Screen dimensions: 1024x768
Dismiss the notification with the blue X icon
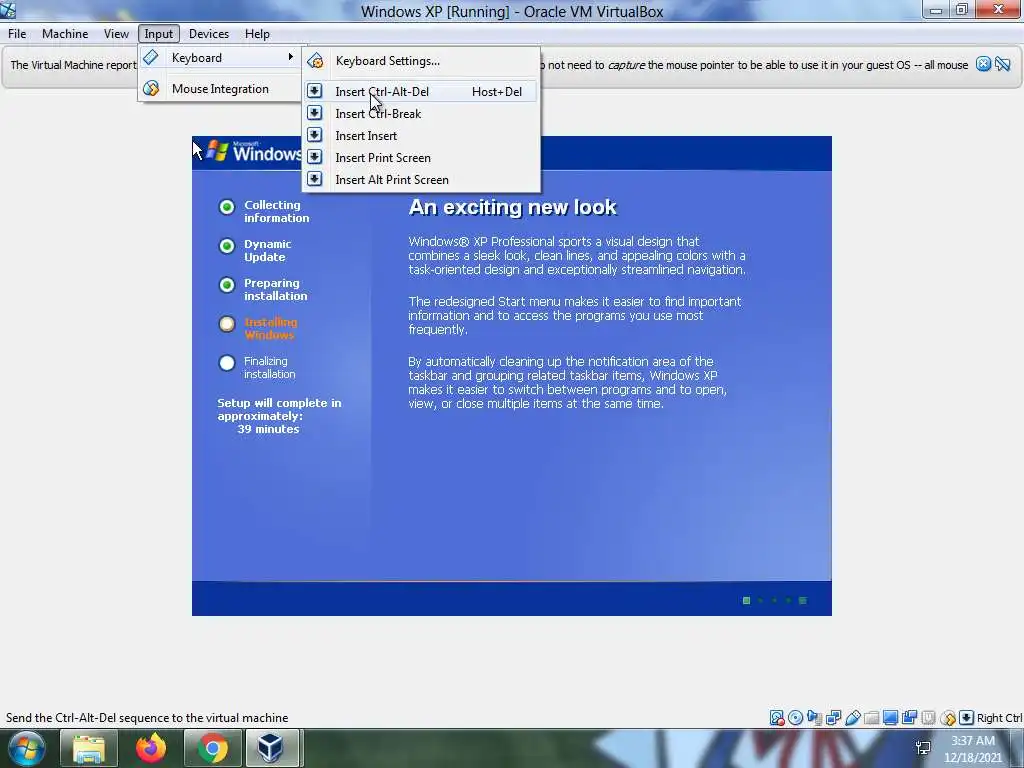pos(984,64)
